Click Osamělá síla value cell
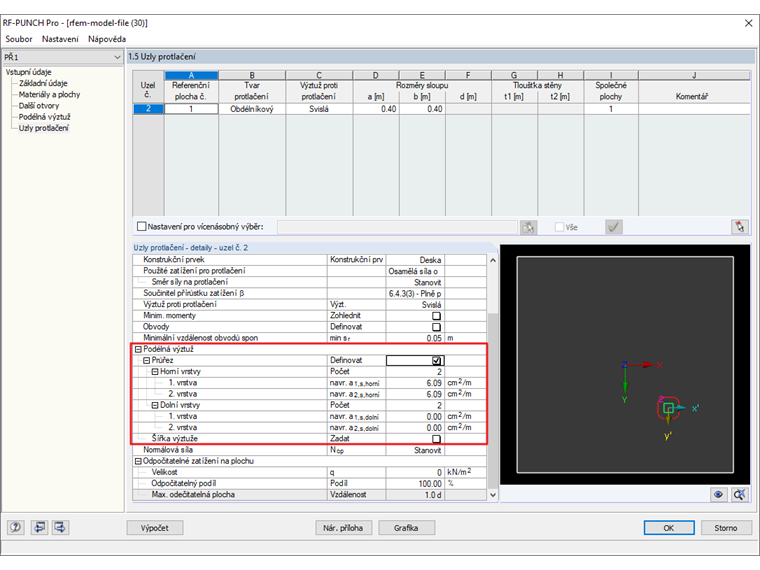760x570 pixels. (x=415, y=271)
